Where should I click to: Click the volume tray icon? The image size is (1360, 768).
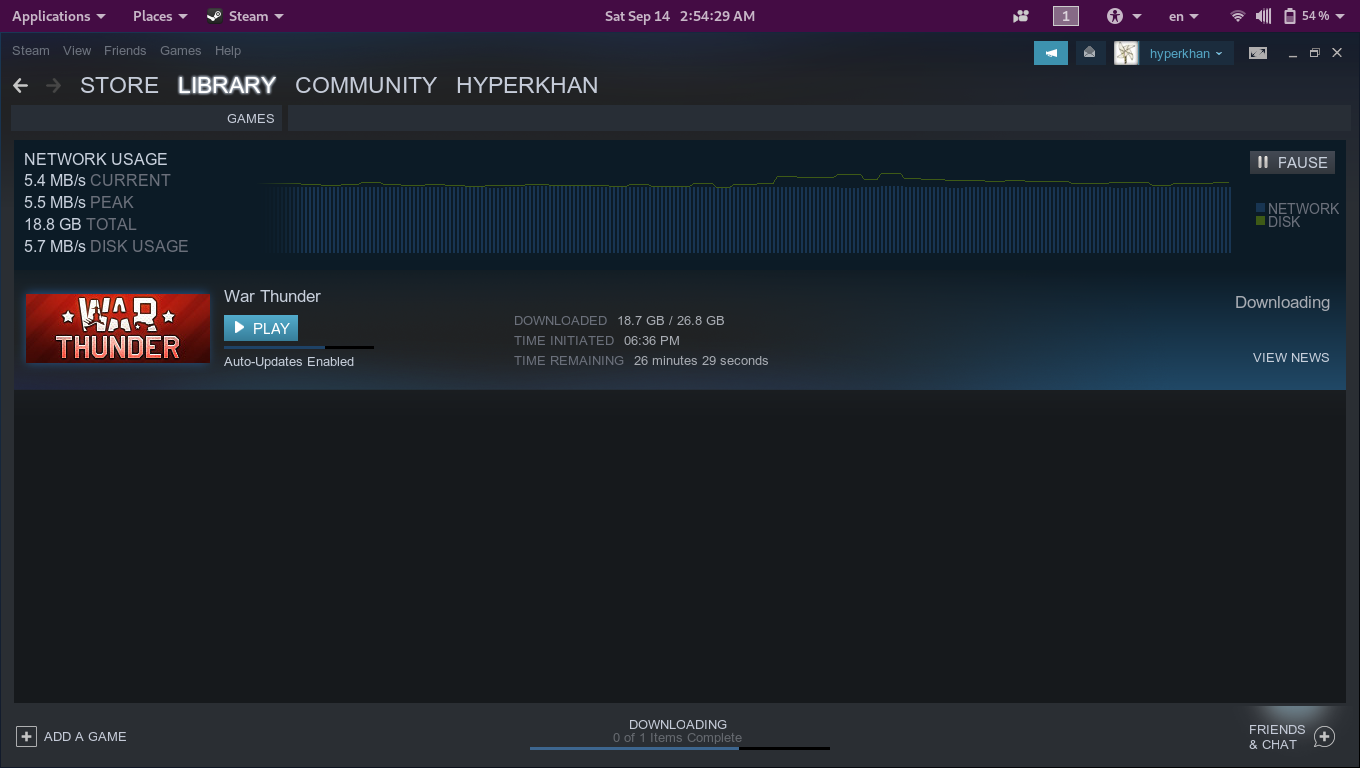point(1264,16)
